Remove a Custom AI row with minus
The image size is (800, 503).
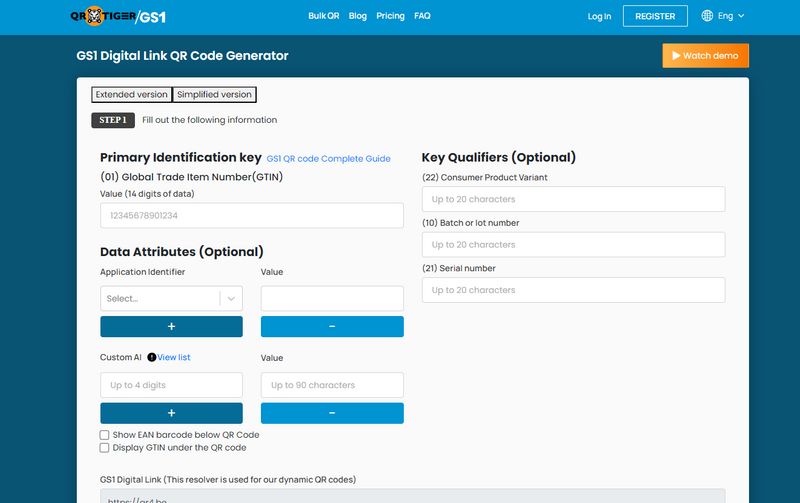332,413
